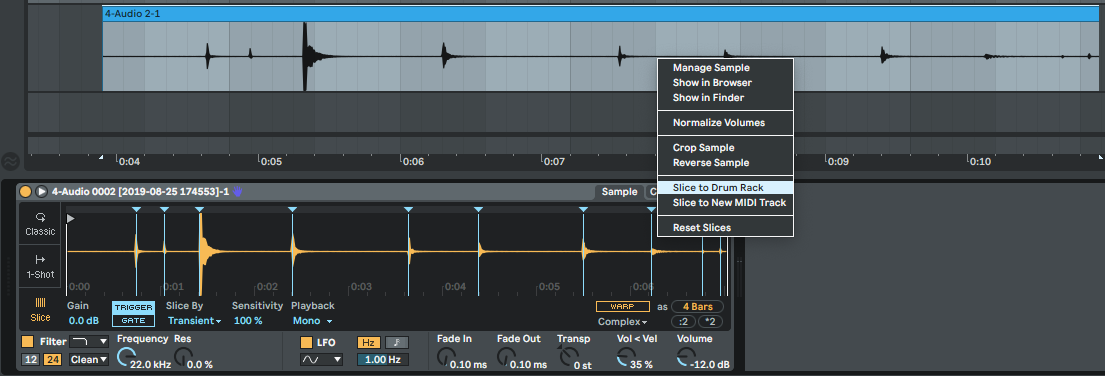Choose Reverse Sample
The width and height of the screenshot is (1105, 376).
[x=710, y=163]
